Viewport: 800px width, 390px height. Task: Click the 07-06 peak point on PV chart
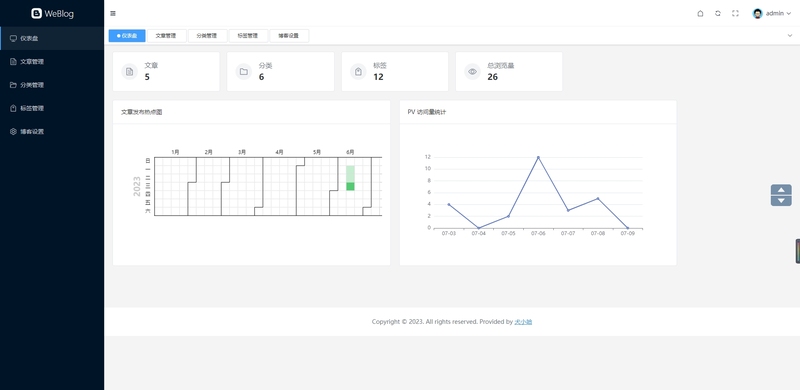tap(538, 157)
